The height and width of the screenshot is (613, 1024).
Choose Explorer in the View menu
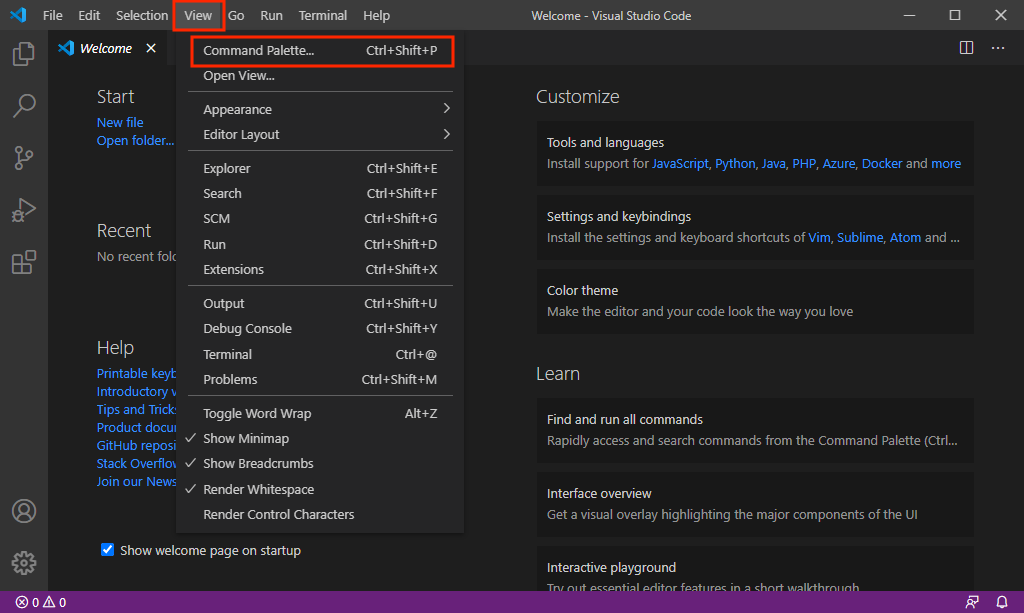320,168
